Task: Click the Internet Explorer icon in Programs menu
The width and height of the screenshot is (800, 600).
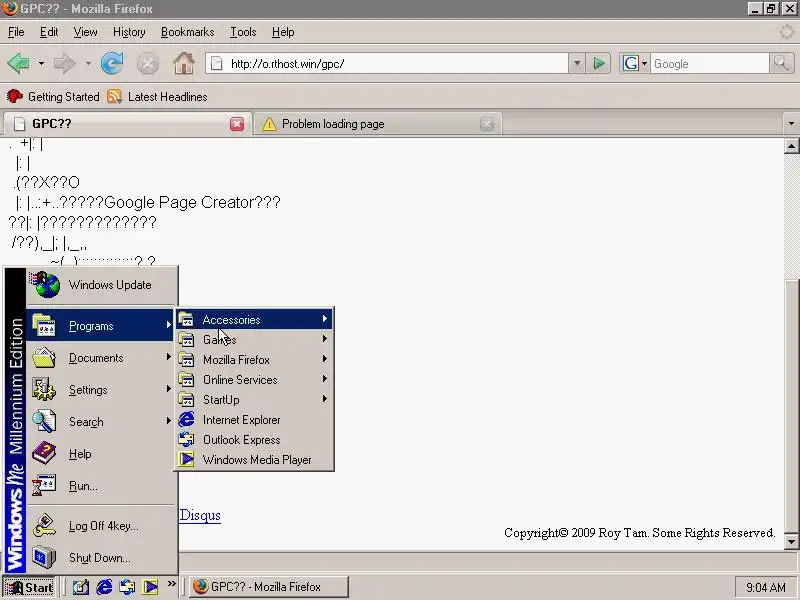Action: [x=186, y=420]
